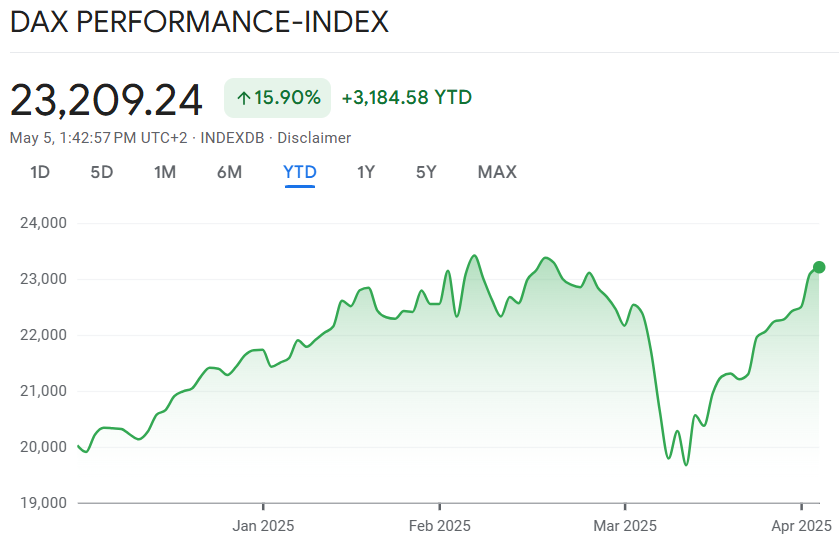This screenshot has width=839, height=551.
Task: Click the active YTD range tab
Action: (300, 172)
